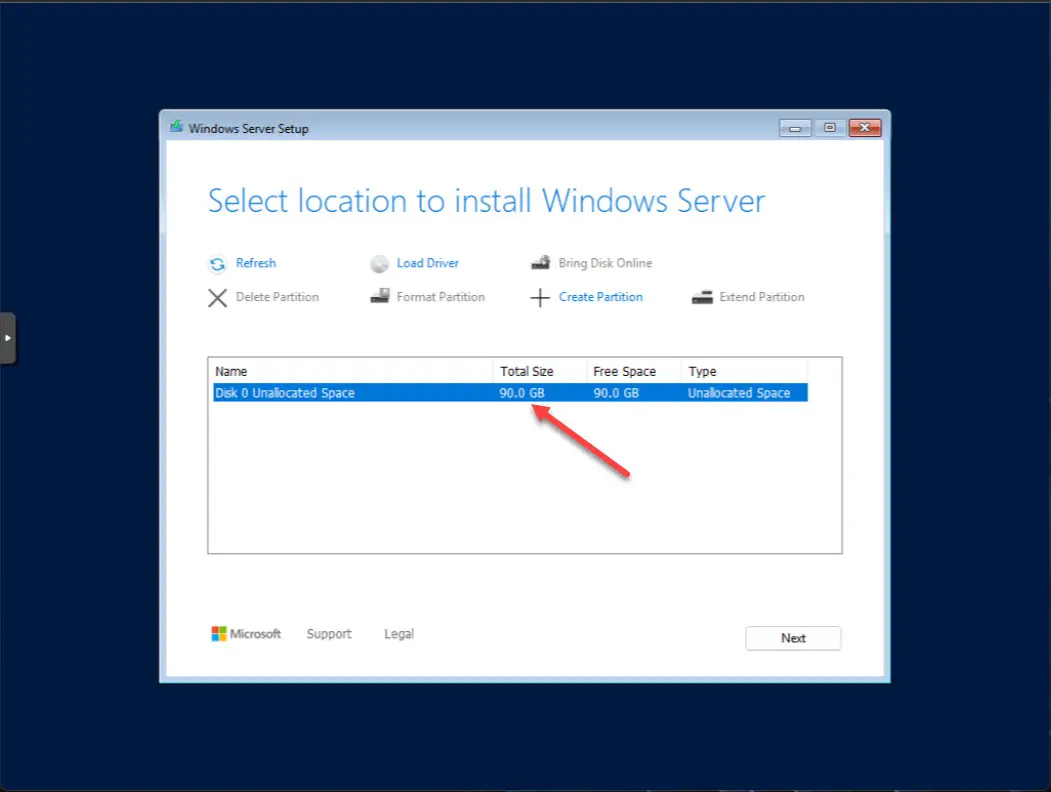Click the 90.0 GB Free Space cell
Screen dimensions: 1051x792
click(x=616, y=393)
